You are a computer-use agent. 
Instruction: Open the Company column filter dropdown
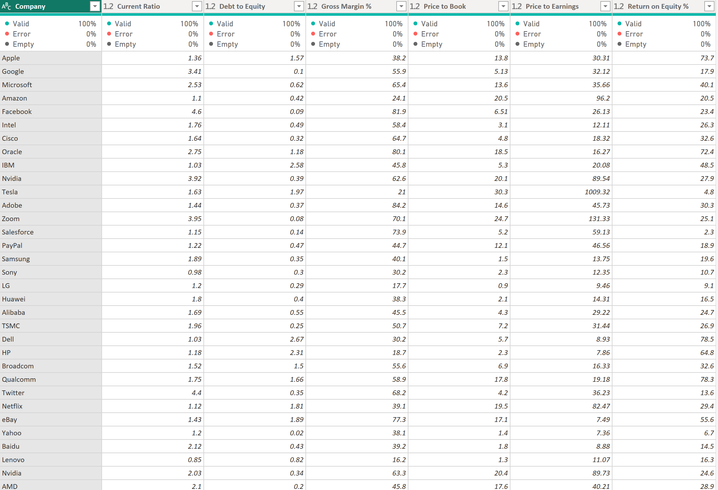click(95, 6)
